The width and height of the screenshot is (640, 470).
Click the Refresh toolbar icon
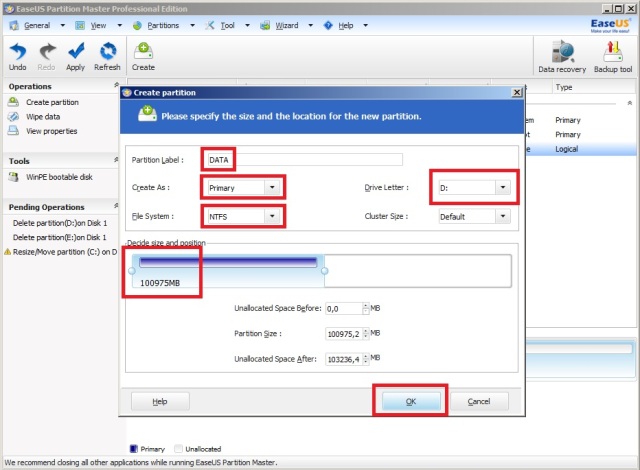click(108, 51)
